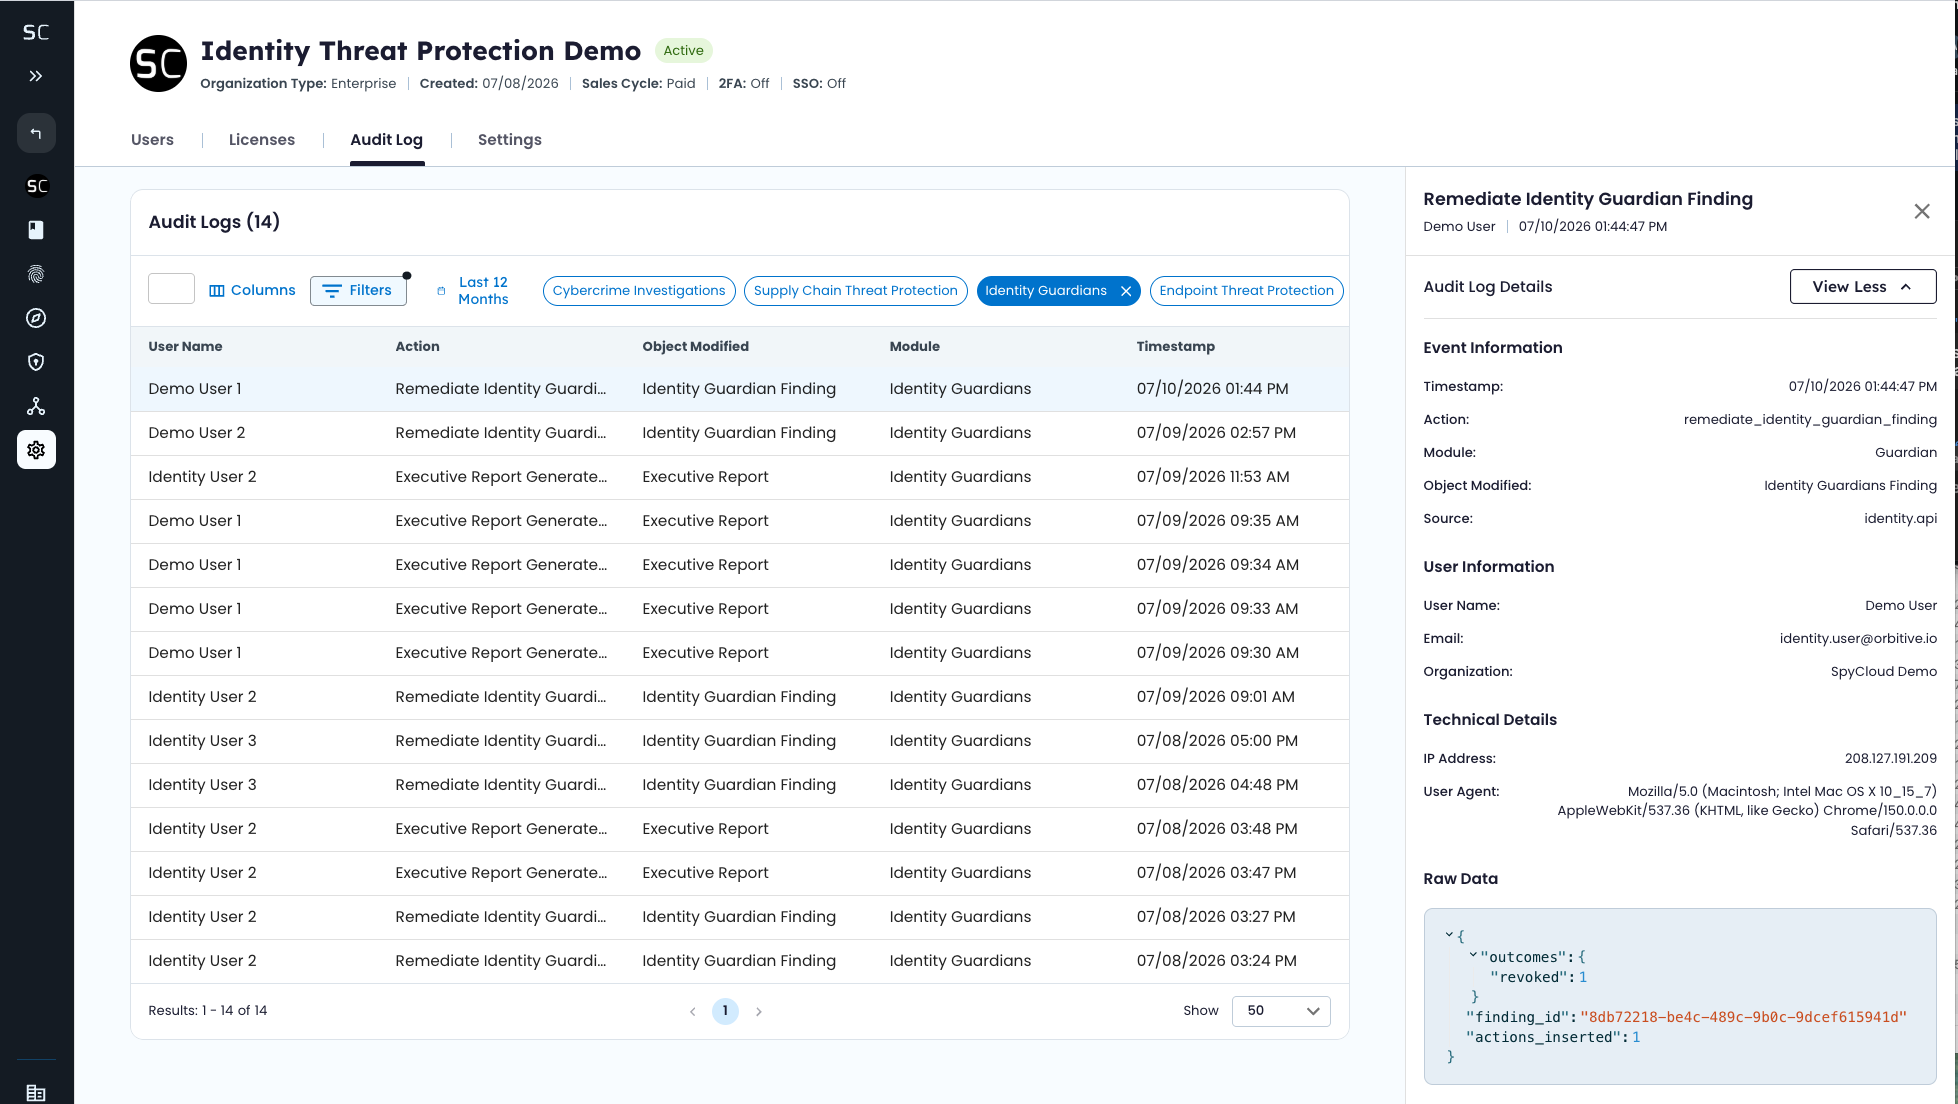Open the Settings tab
The height and width of the screenshot is (1104, 1958).
(510, 140)
